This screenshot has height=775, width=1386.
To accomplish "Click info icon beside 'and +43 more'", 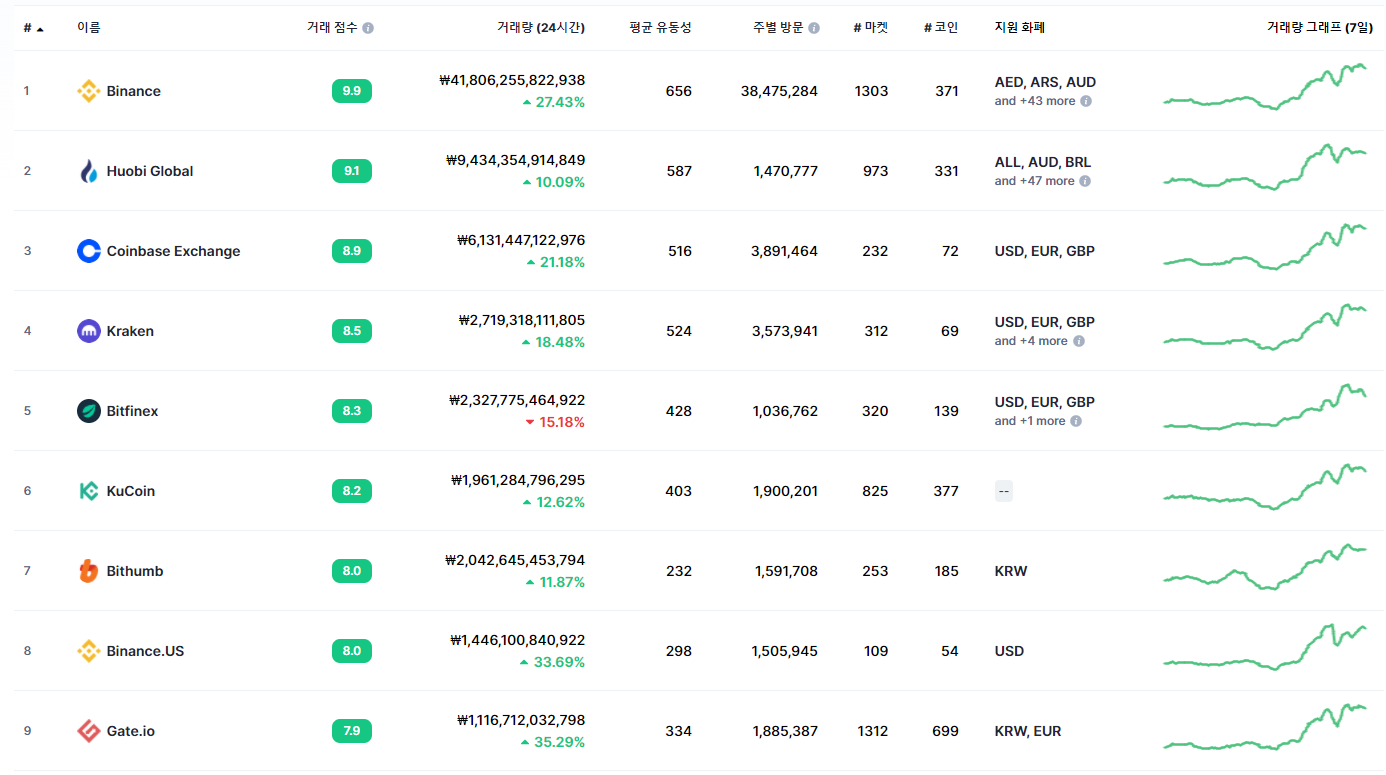I will [1086, 101].
